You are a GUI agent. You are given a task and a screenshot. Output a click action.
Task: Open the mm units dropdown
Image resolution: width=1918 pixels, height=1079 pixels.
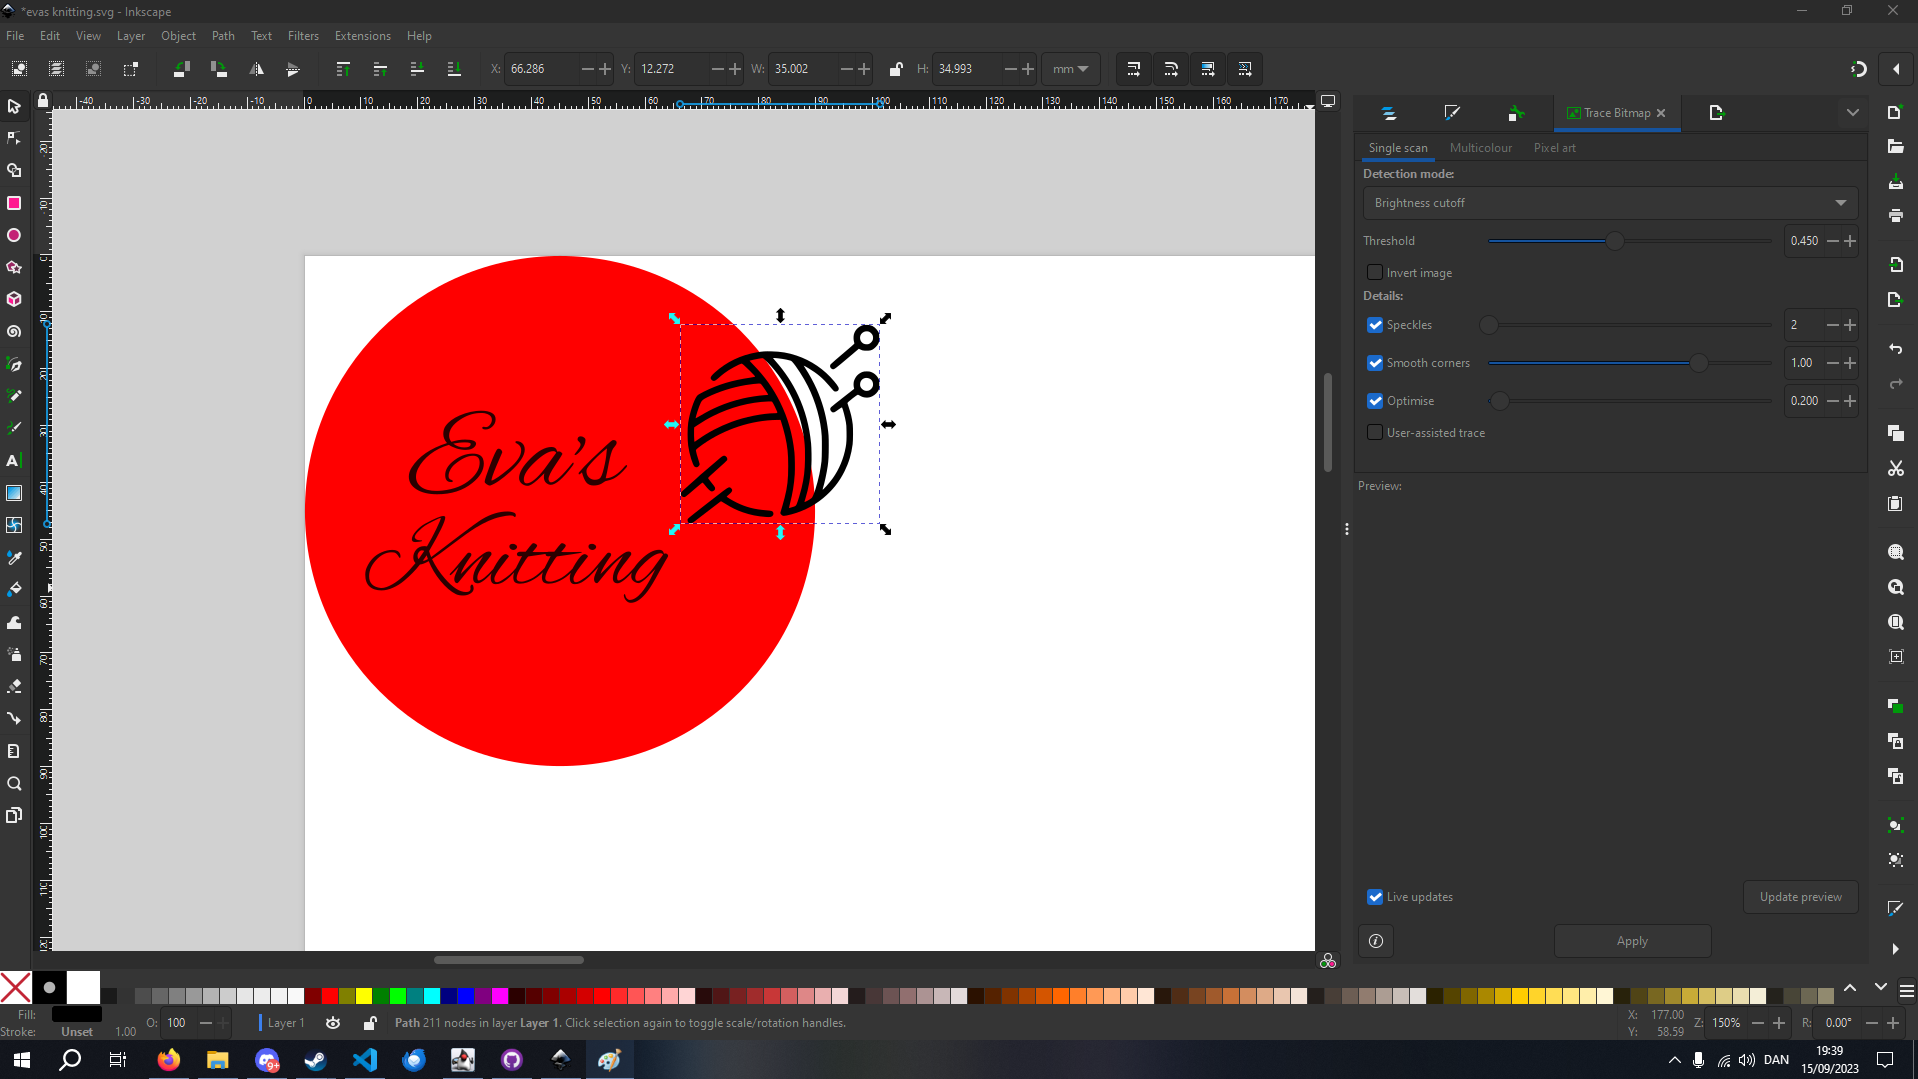click(x=1070, y=69)
